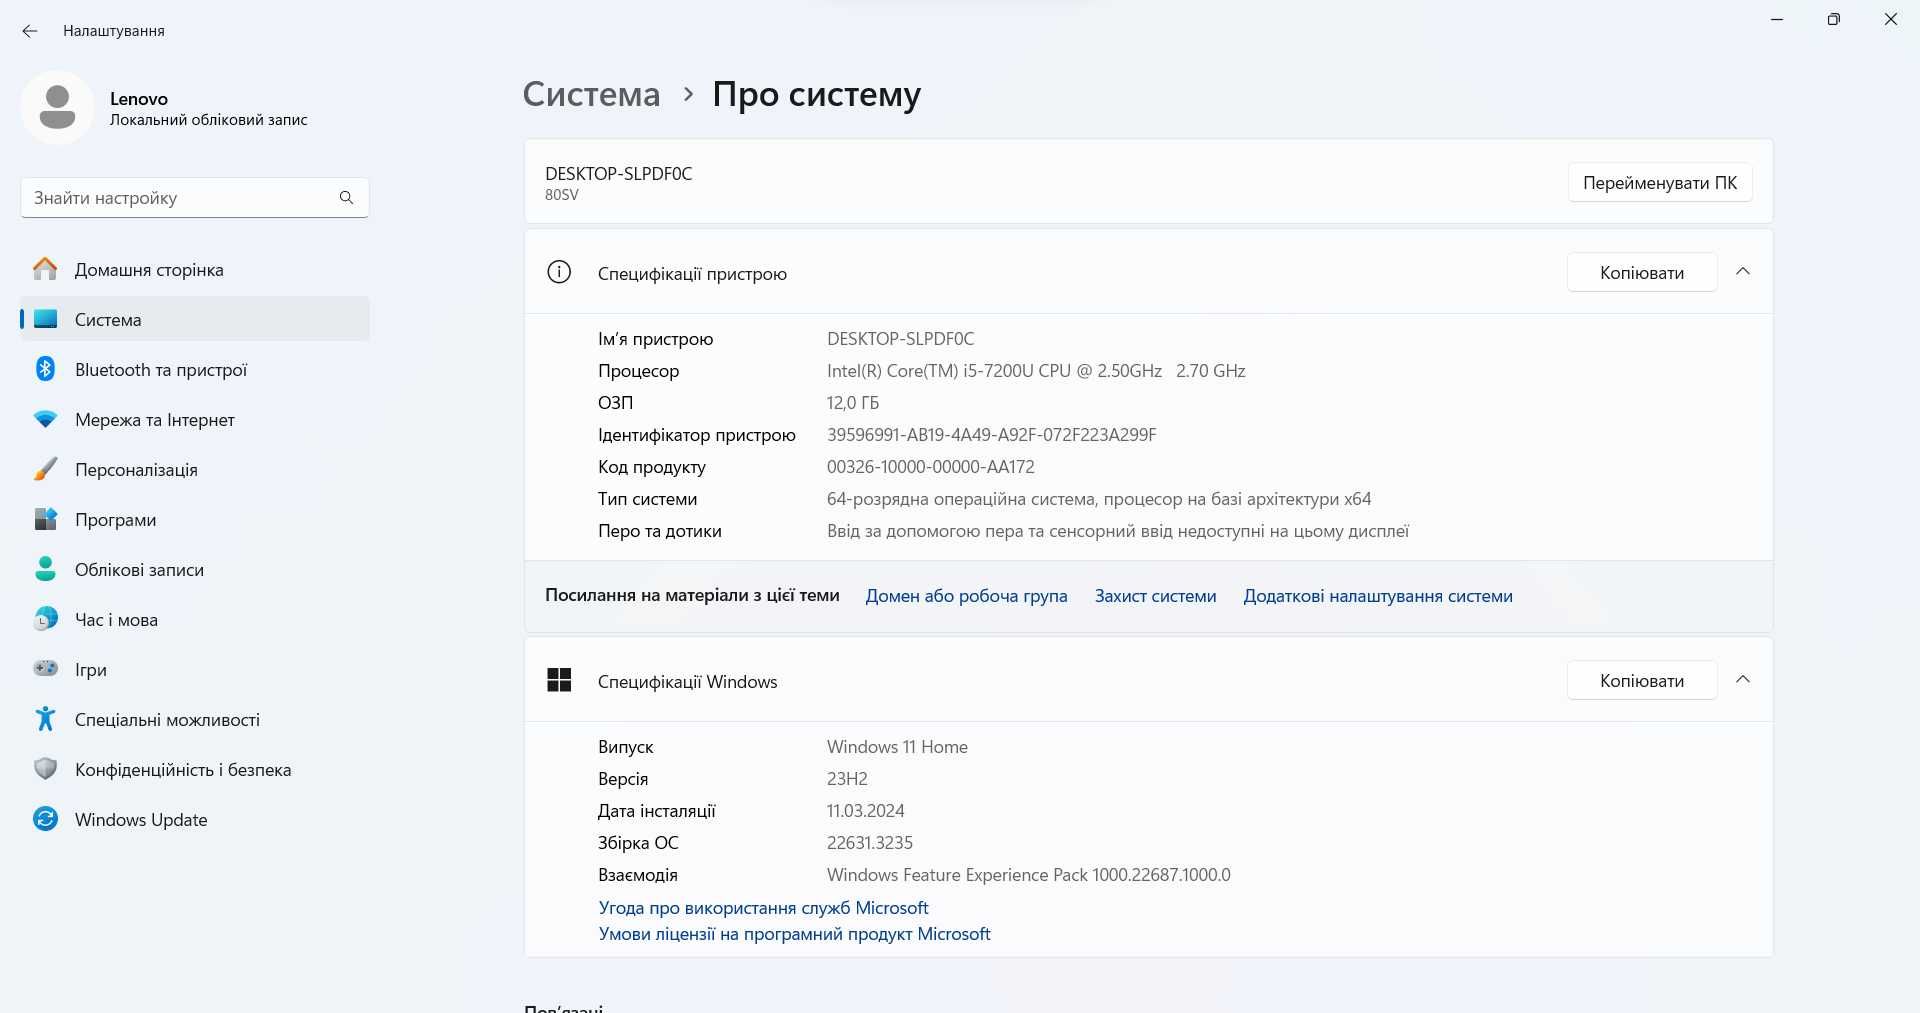1920x1013 pixels.
Task: Open Захист системи link
Action: coord(1155,595)
